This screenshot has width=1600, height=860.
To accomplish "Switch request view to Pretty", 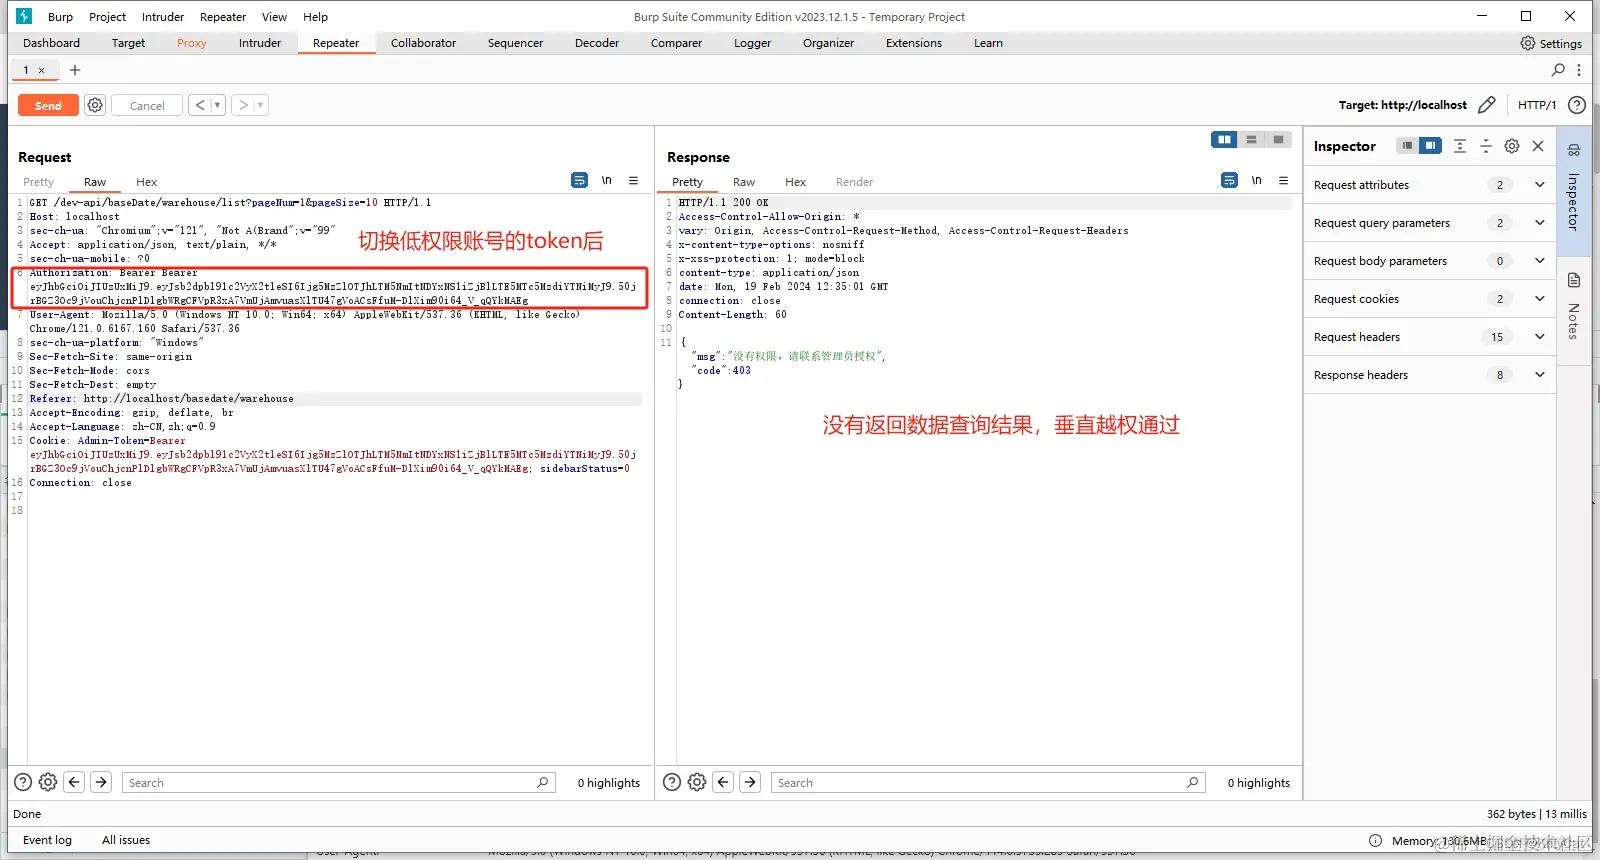I will coord(39,182).
